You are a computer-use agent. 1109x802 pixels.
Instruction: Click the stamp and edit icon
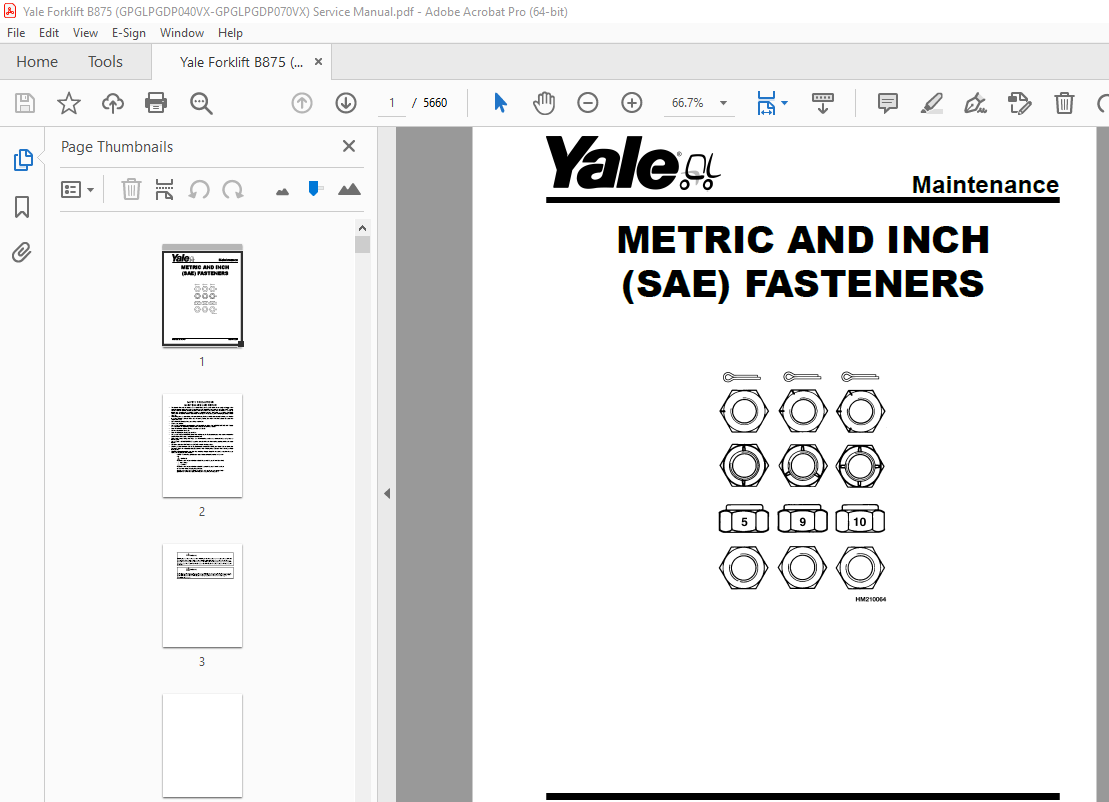coord(1019,103)
